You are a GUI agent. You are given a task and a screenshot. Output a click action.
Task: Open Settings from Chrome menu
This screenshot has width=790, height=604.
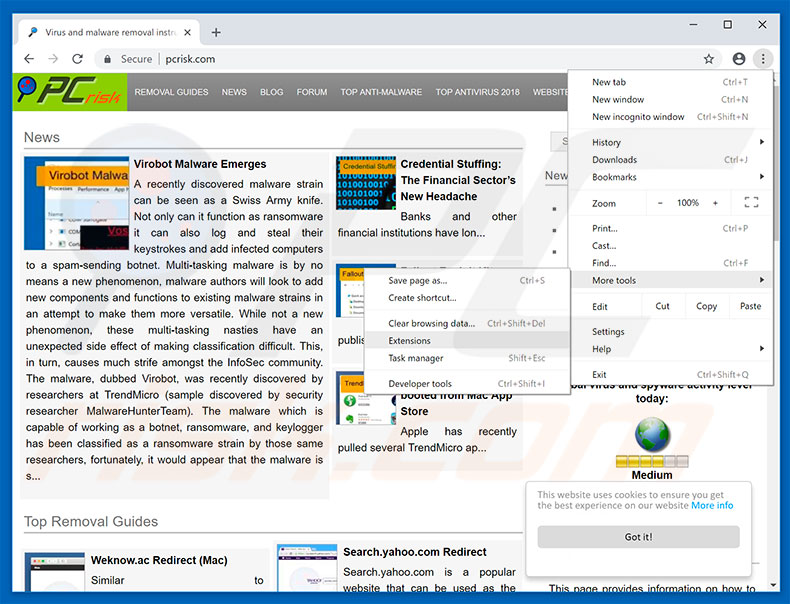click(671, 331)
